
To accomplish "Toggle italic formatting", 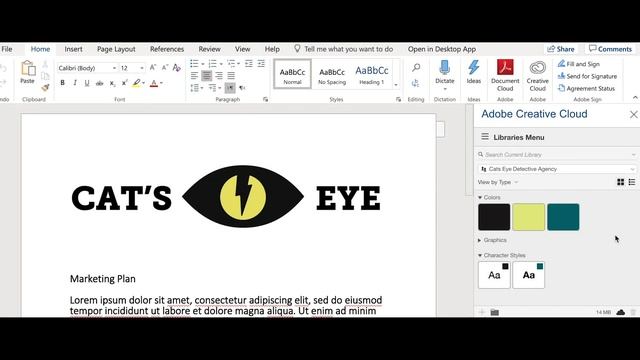I will point(75,83).
